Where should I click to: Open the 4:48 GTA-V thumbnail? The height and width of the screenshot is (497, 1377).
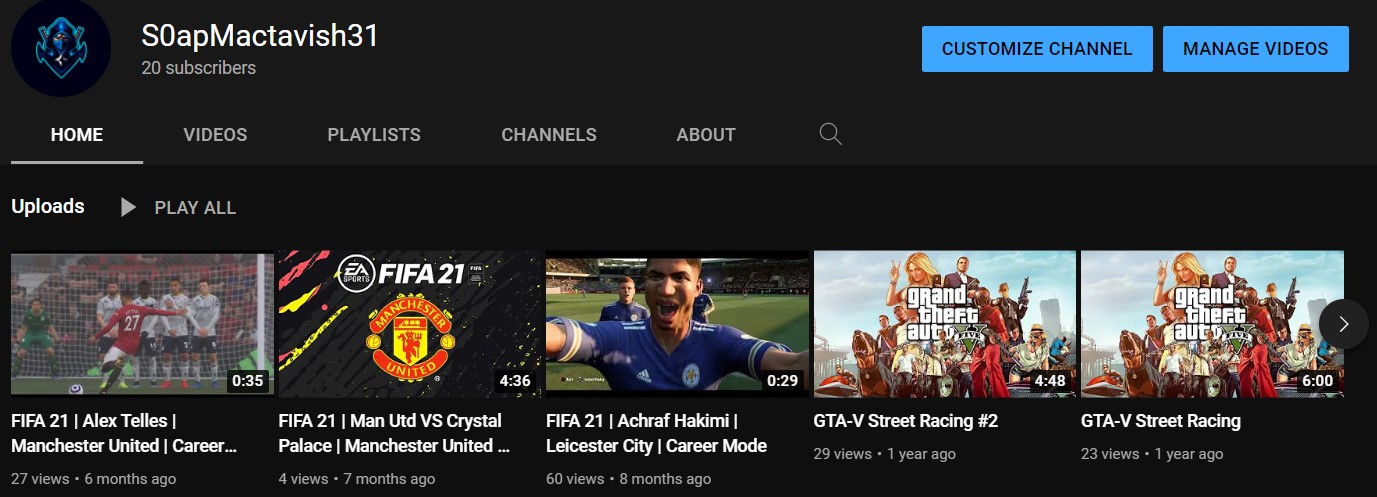click(945, 324)
